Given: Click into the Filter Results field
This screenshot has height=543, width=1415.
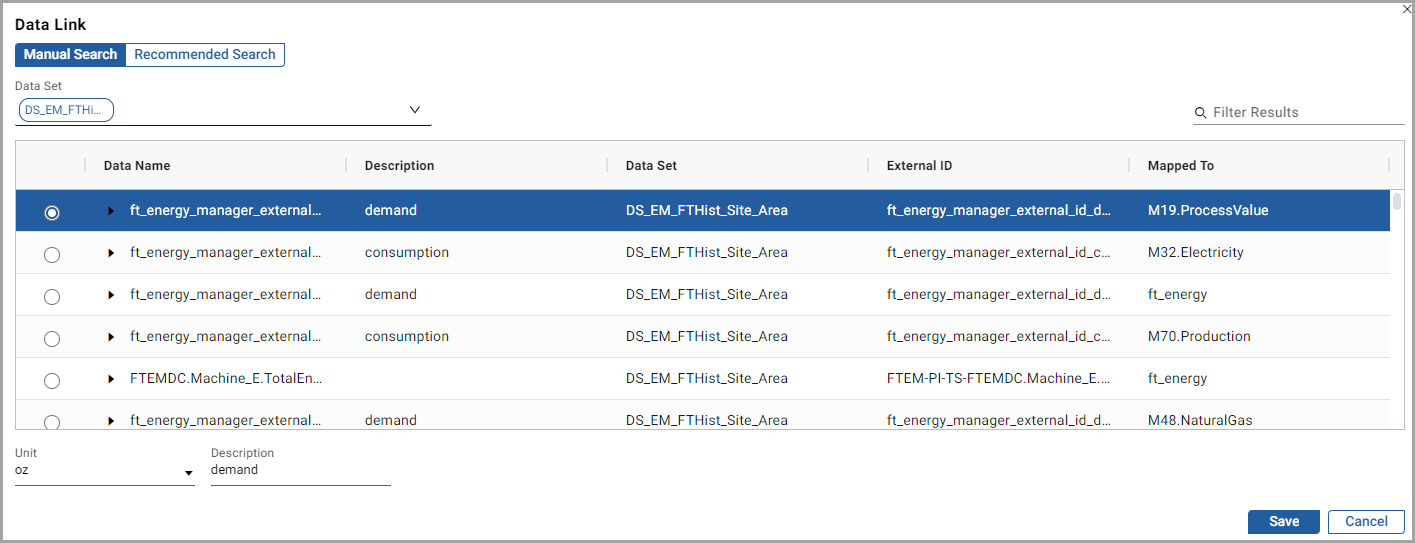Looking at the screenshot, I should click(x=1305, y=113).
